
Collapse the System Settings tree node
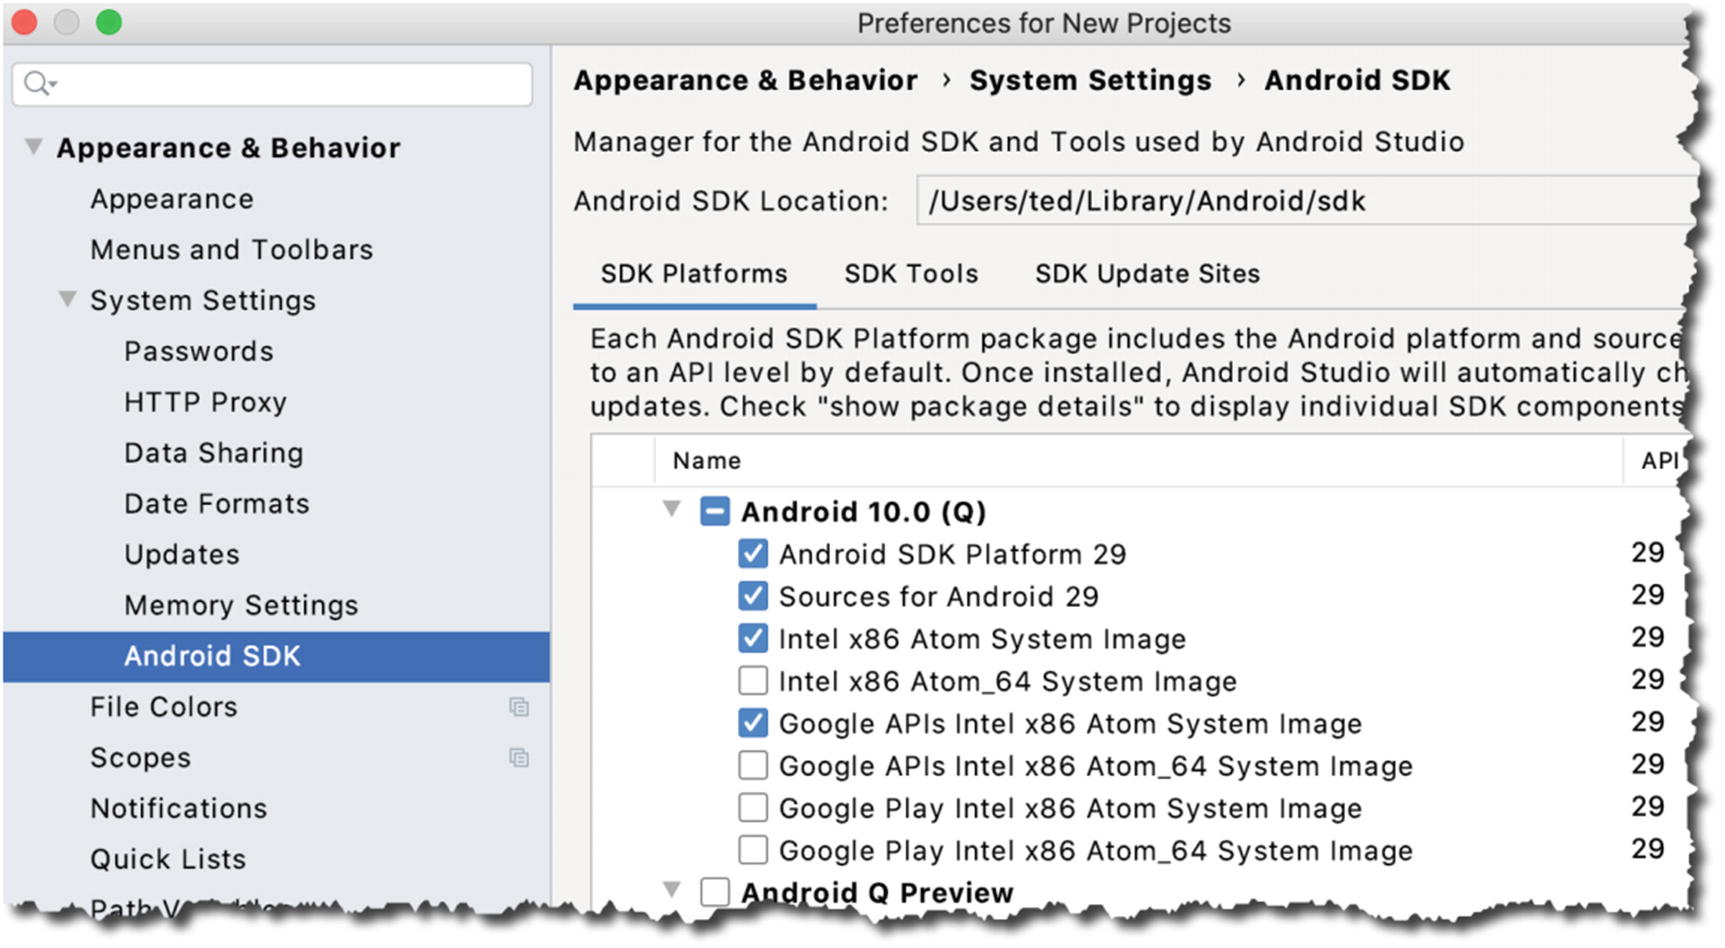(67, 299)
